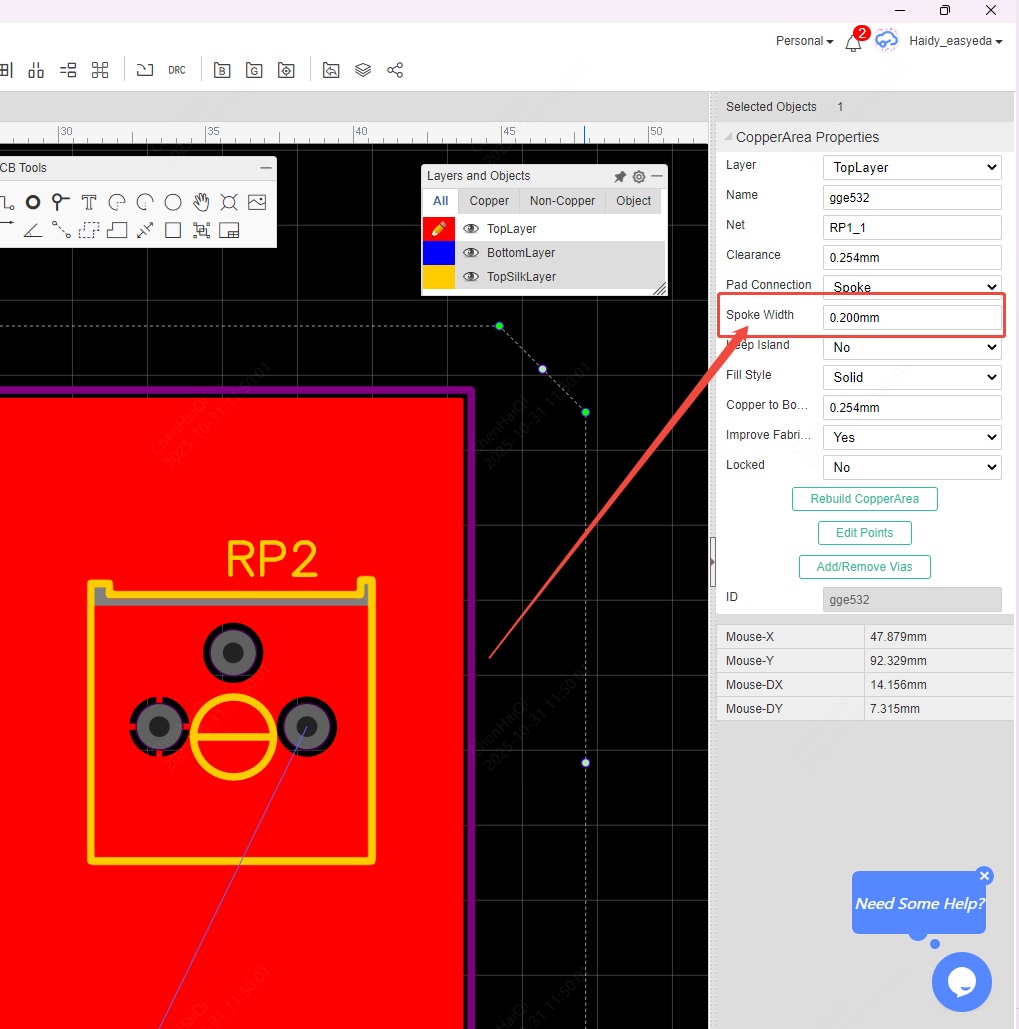Activate the hand pan tool

coord(201,202)
